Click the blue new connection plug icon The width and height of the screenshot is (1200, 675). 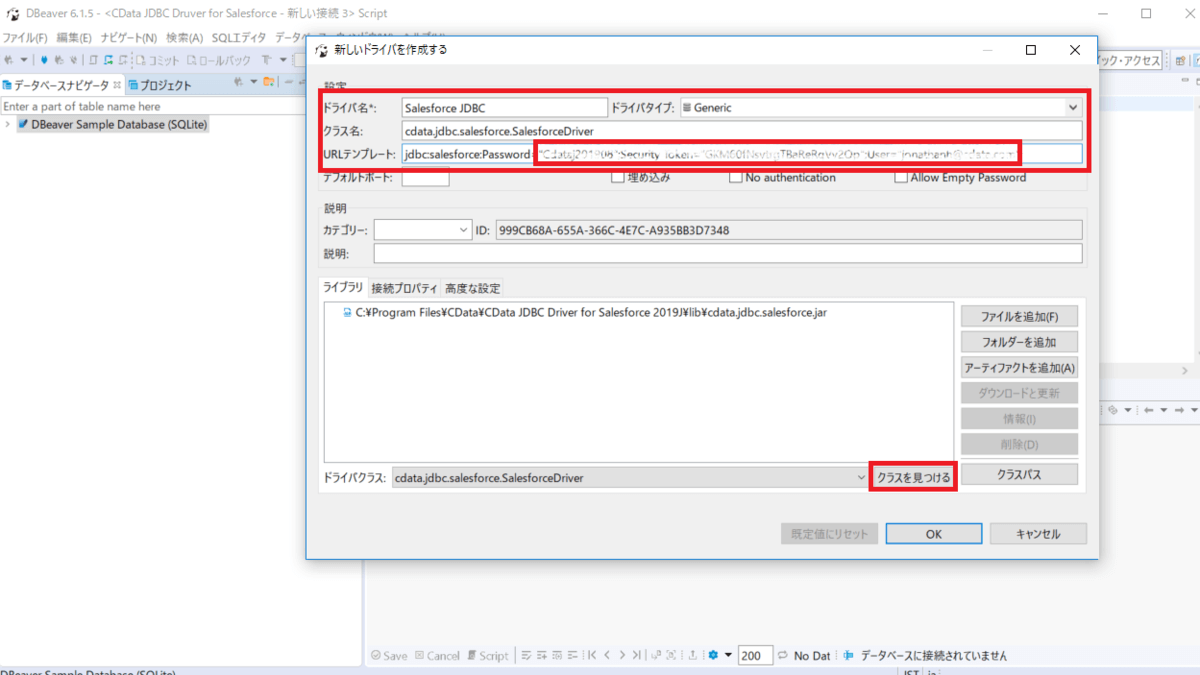(44, 60)
